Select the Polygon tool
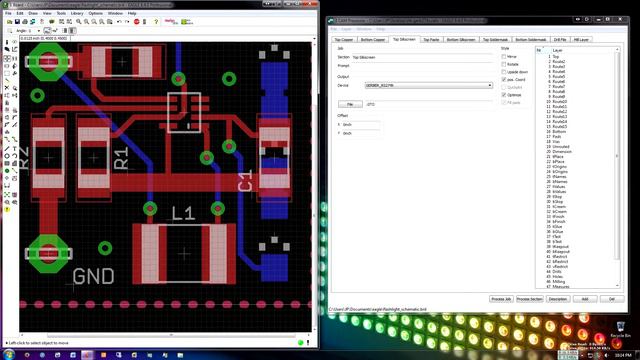Viewport: 640px width, 360px height. point(15,163)
